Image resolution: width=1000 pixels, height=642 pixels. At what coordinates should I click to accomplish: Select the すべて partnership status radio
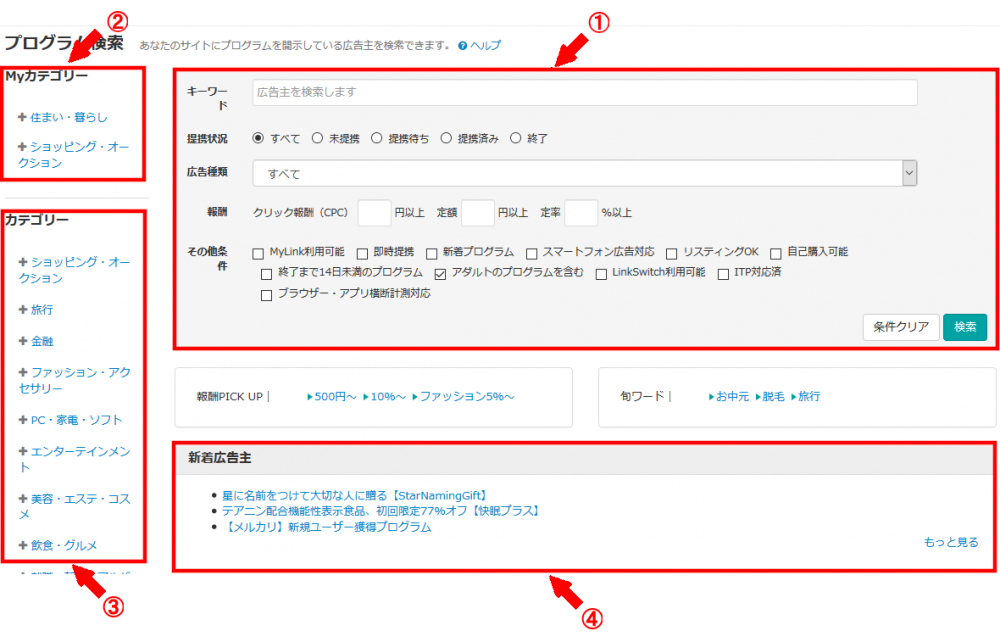click(258, 138)
